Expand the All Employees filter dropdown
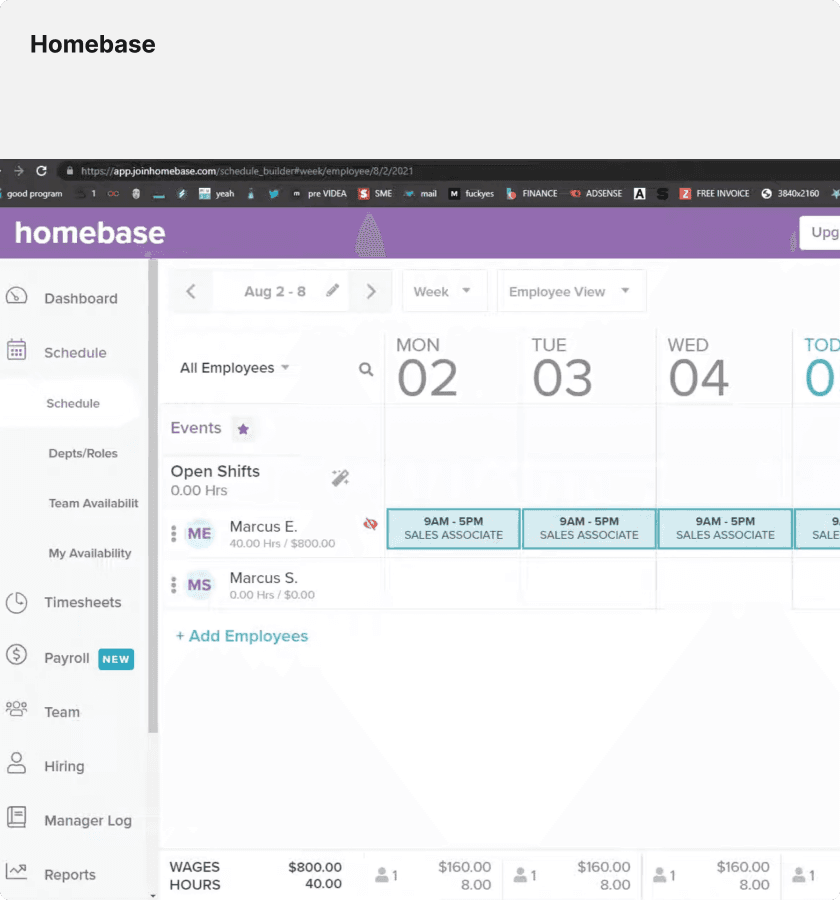840x900 pixels. tap(234, 367)
